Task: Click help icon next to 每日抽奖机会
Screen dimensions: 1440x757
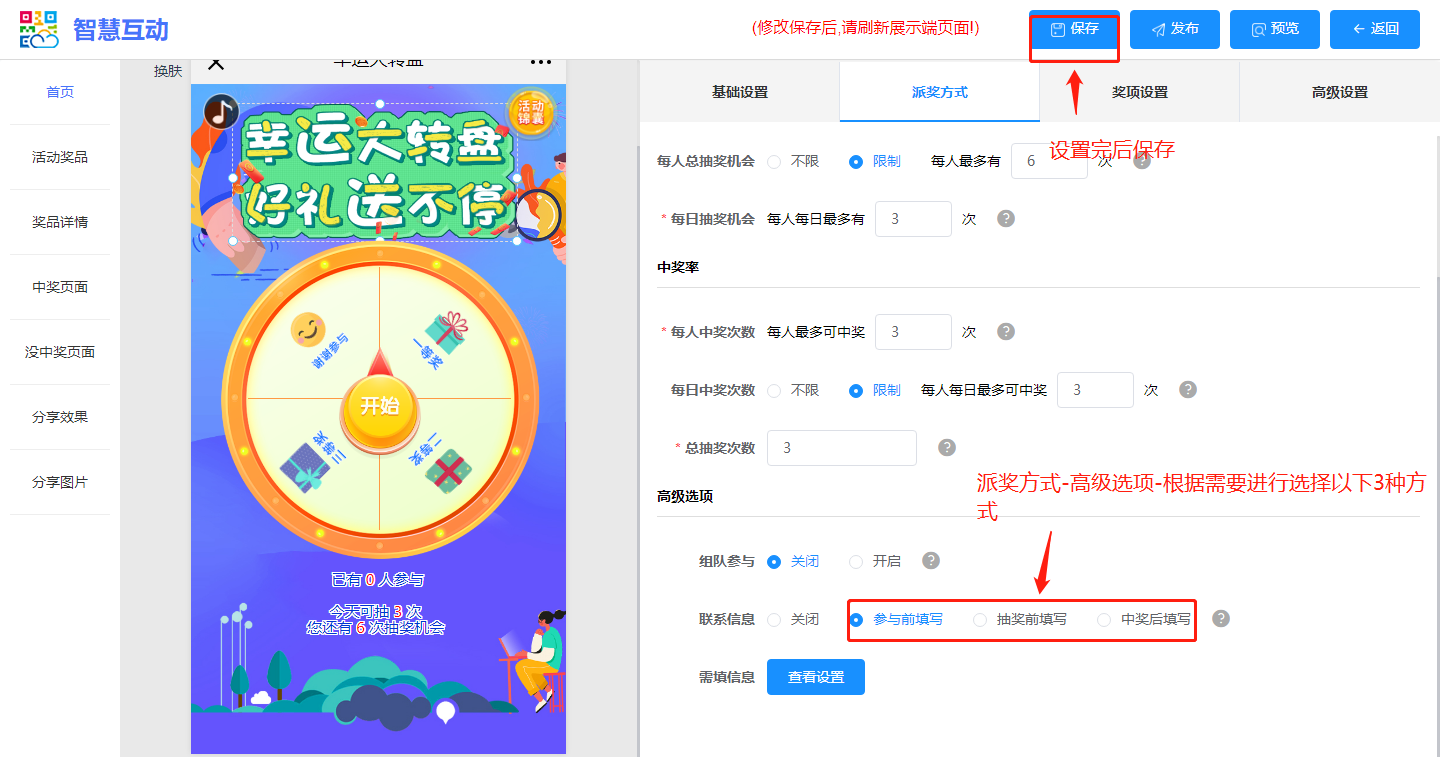Action: click(x=1006, y=219)
